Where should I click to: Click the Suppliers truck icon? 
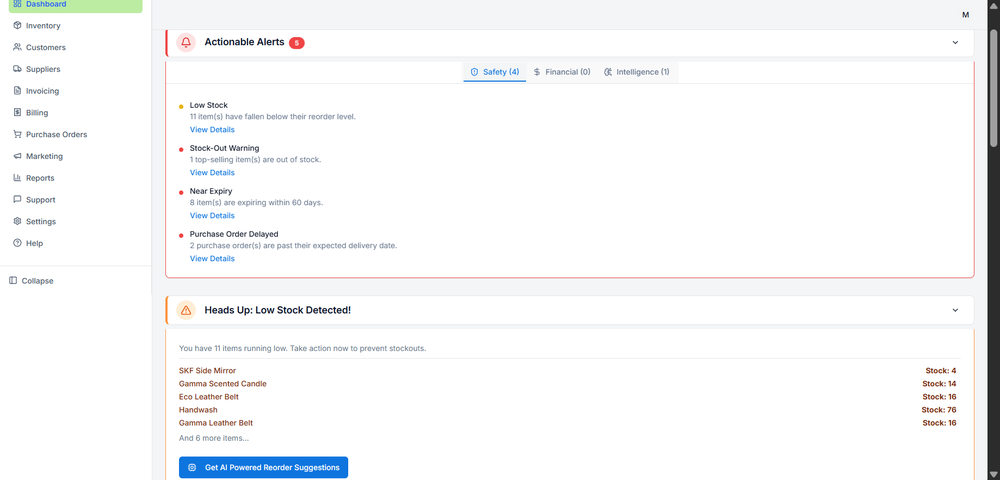17,69
